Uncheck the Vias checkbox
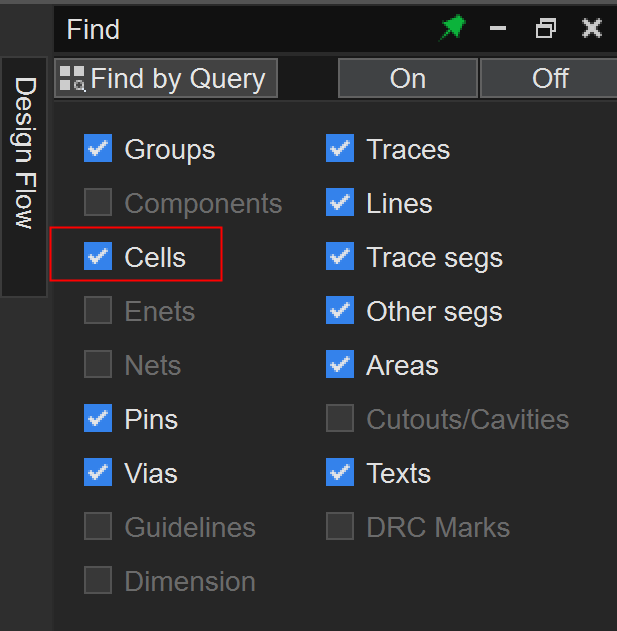The width and height of the screenshot is (617, 631). [98, 473]
